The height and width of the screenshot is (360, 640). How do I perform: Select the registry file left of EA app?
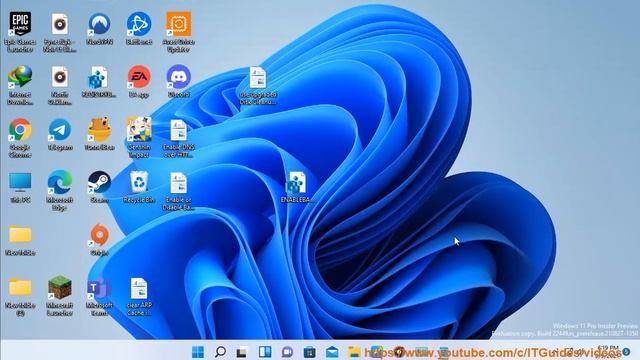[x=99, y=82]
